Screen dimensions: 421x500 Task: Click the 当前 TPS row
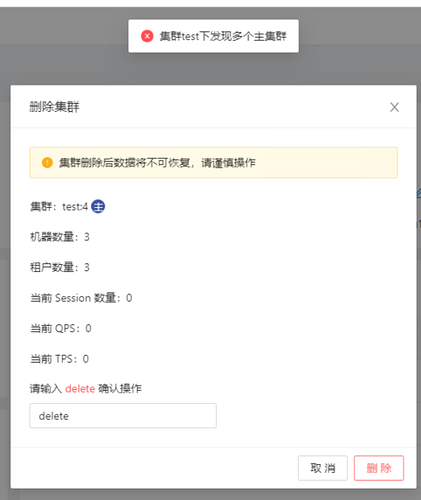(x=59, y=359)
